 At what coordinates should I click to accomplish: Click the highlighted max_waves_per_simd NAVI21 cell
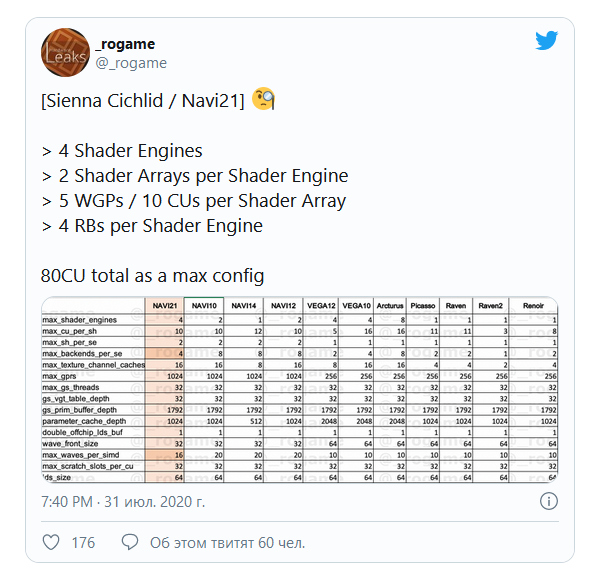point(164,455)
